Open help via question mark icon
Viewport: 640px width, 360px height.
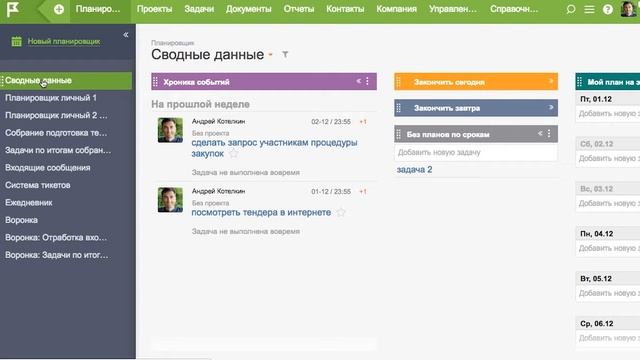tap(608, 9)
